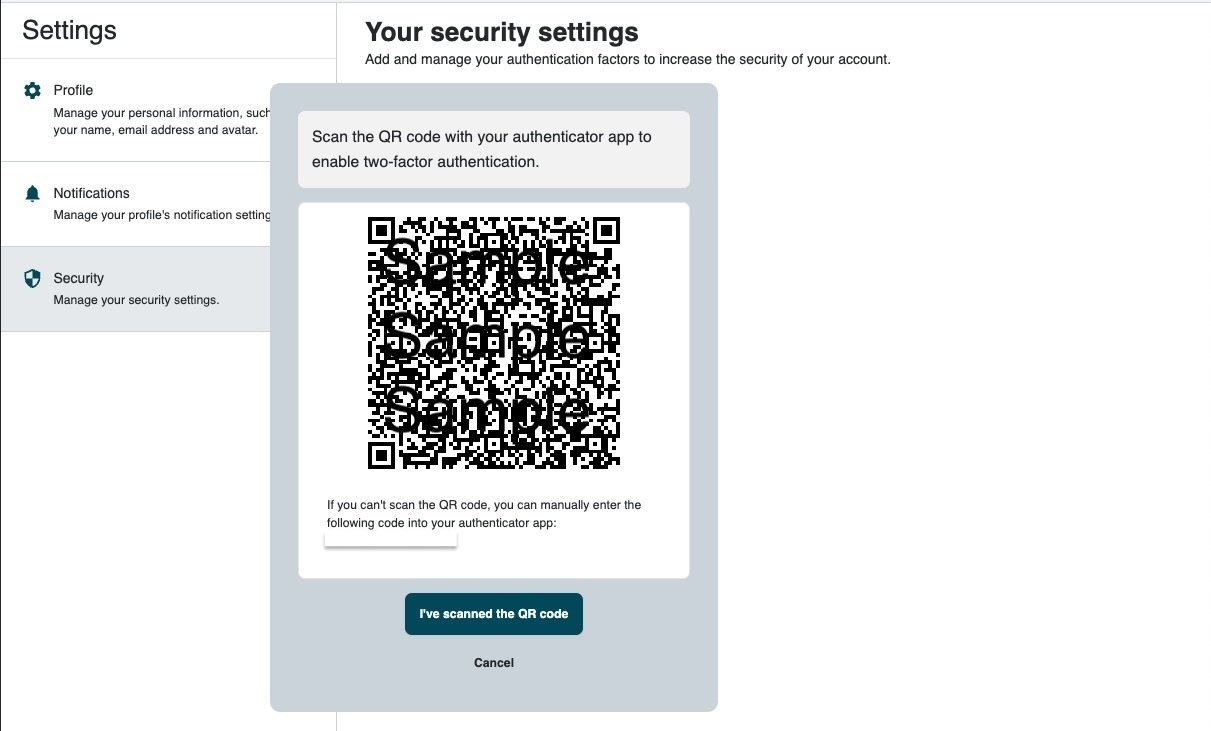Click the scan QR code instruction banner

pyautogui.click(x=494, y=149)
